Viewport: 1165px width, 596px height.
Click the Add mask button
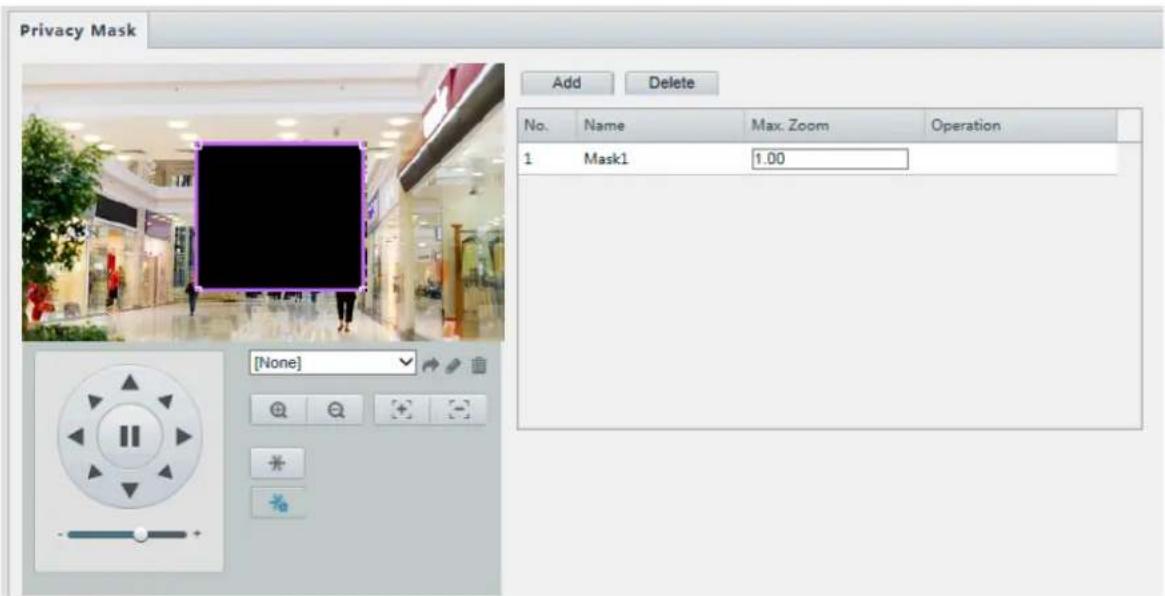567,83
